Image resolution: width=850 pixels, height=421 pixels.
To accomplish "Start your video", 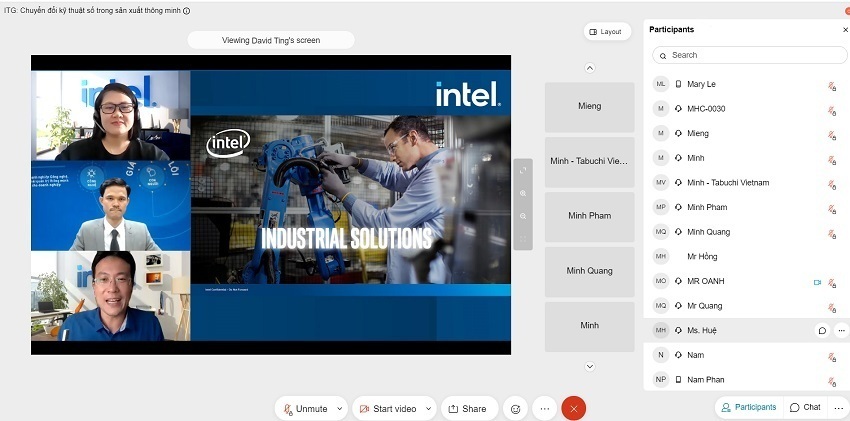I will tap(388, 409).
